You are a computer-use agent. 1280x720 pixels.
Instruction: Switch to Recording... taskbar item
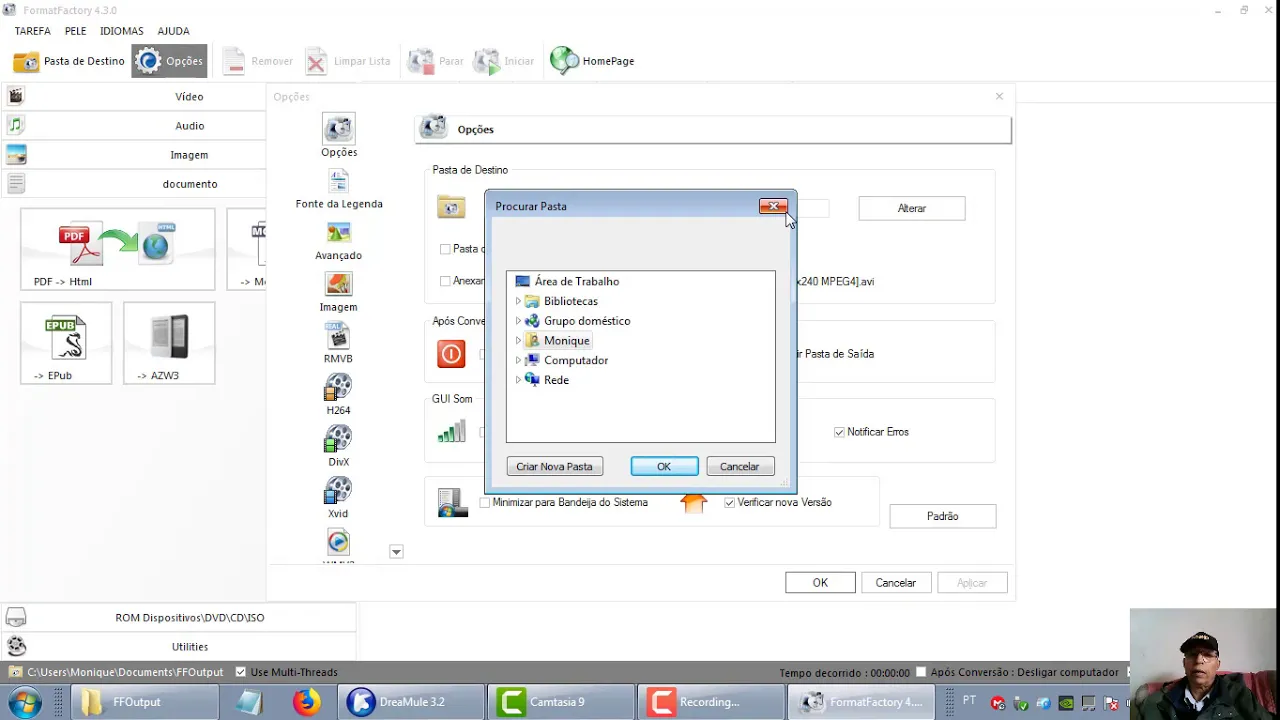pyautogui.click(x=711, y=702)
